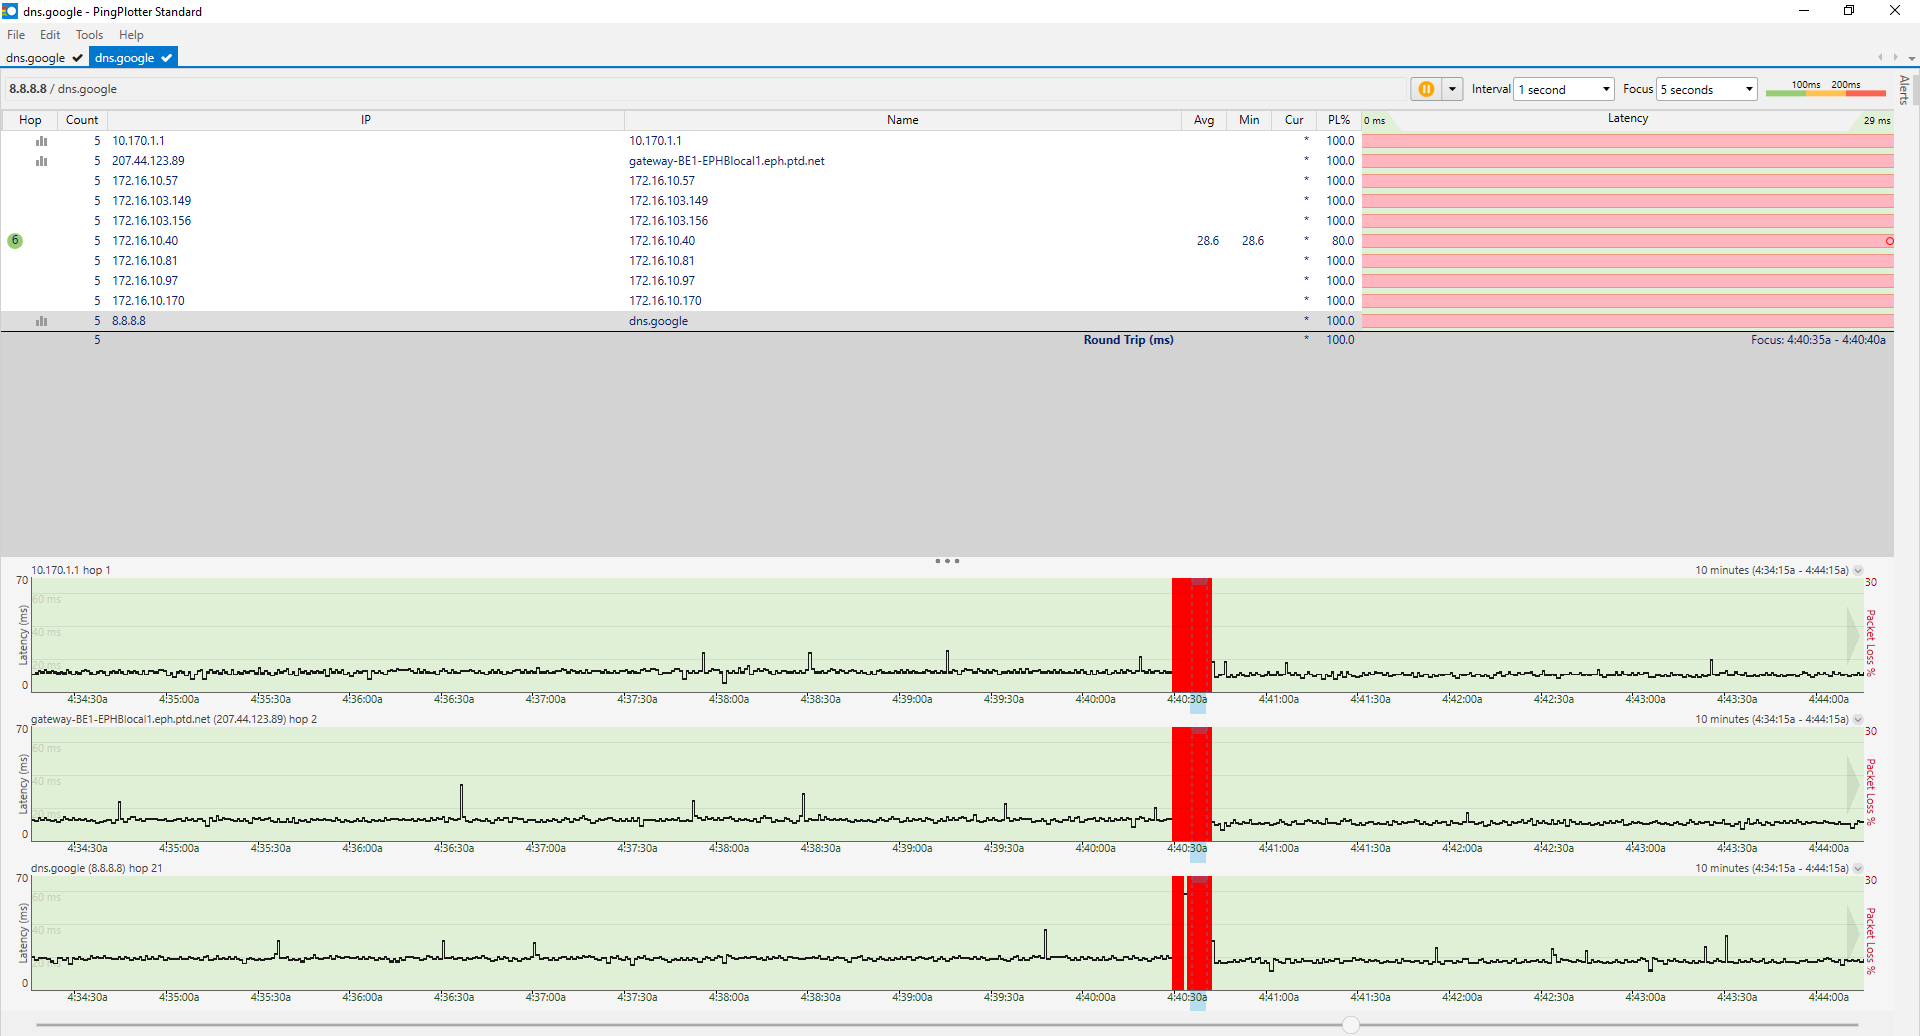Pause the trace with the orange pause button
The image size is (1920, 1036).
(x=1426, y=89)
